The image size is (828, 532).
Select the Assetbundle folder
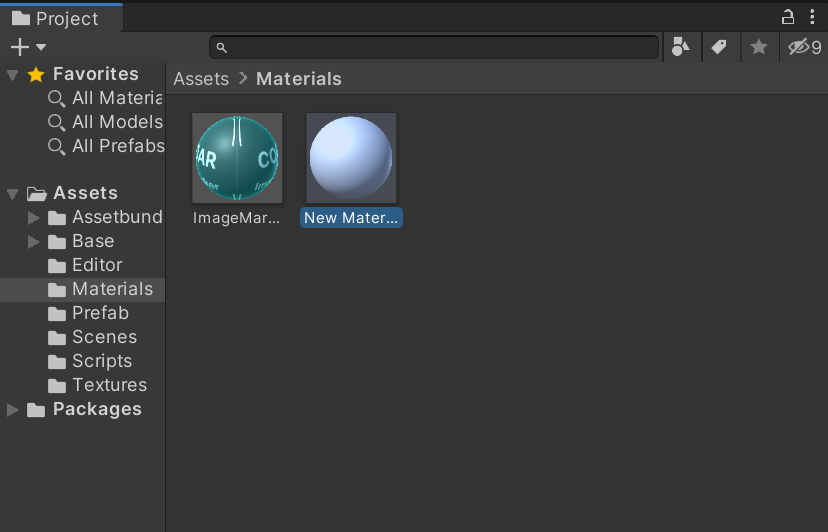(x=117, y=217)
